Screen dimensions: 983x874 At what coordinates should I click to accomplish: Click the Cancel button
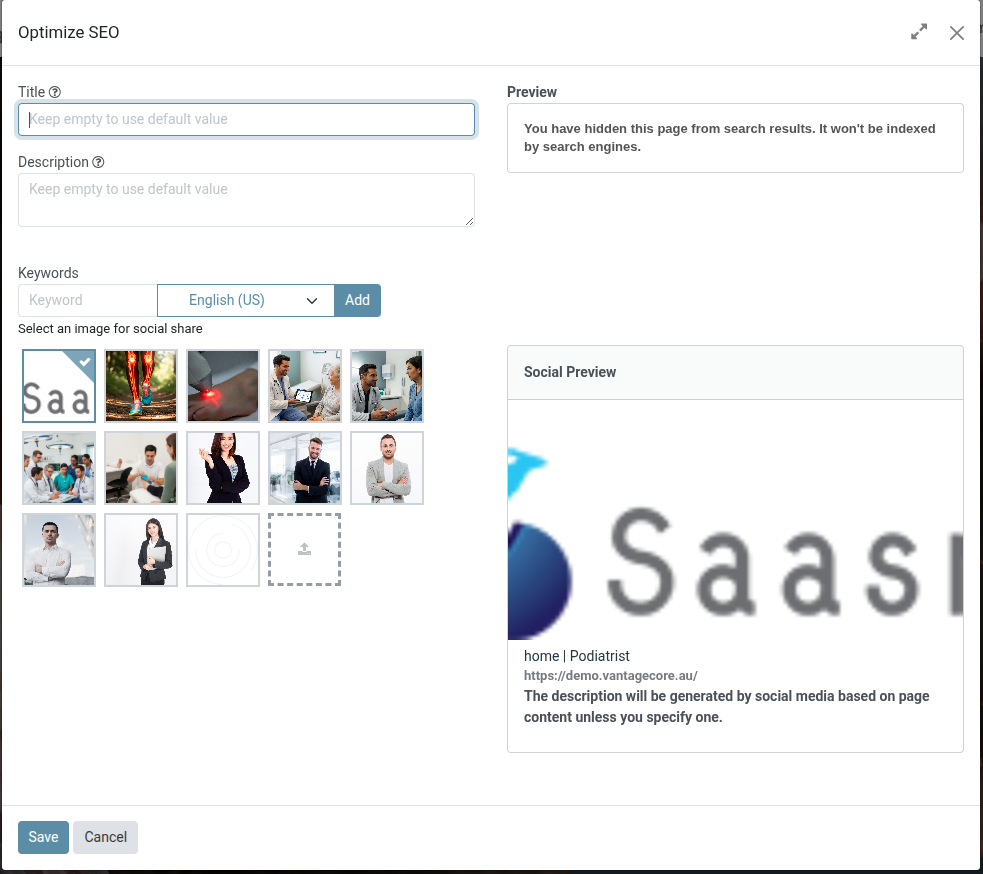(x=105, y=837)
